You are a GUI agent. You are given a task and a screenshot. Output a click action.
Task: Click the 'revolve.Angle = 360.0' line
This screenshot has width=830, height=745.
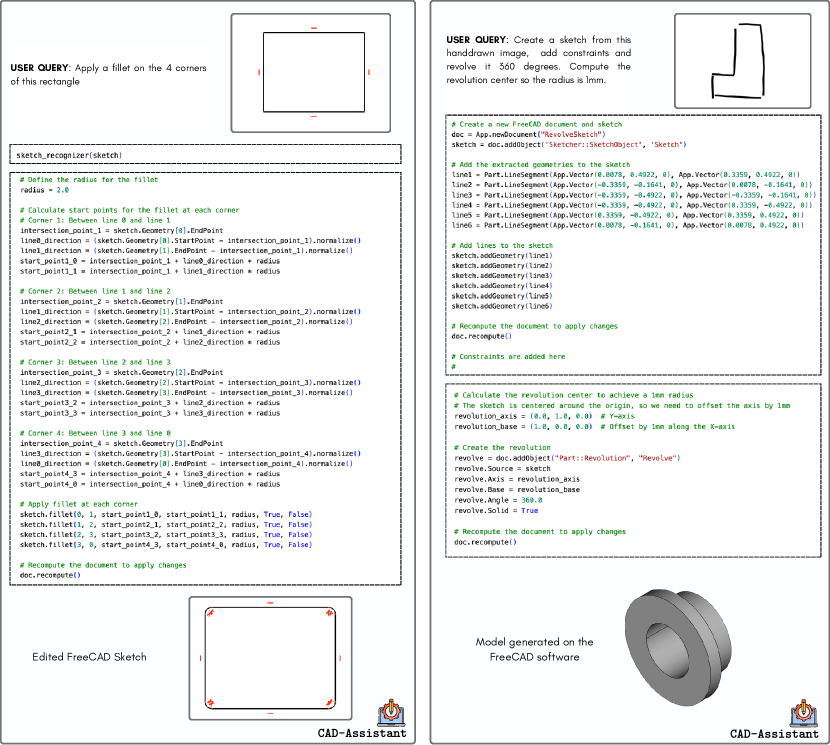498,500
